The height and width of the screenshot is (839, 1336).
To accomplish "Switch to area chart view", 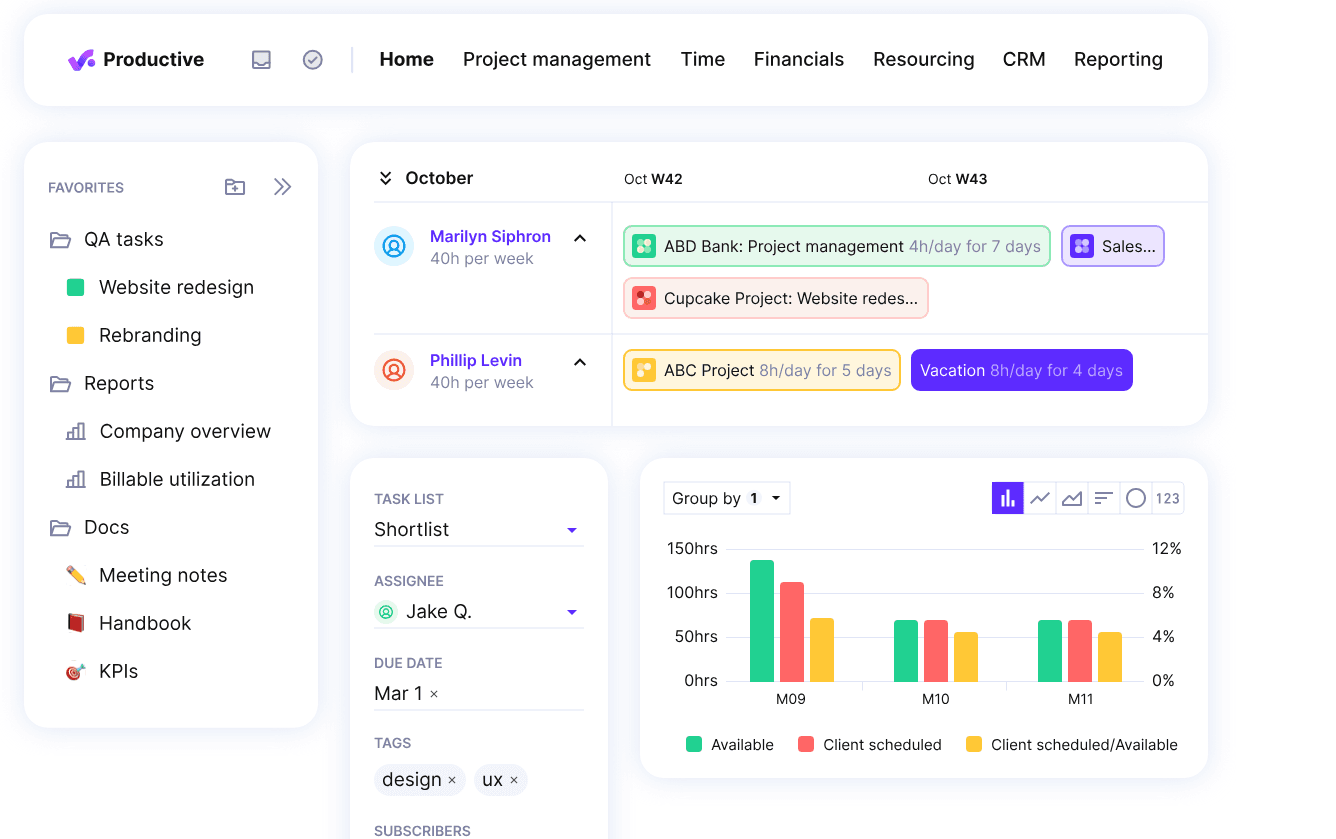I will coord(1072,498).
